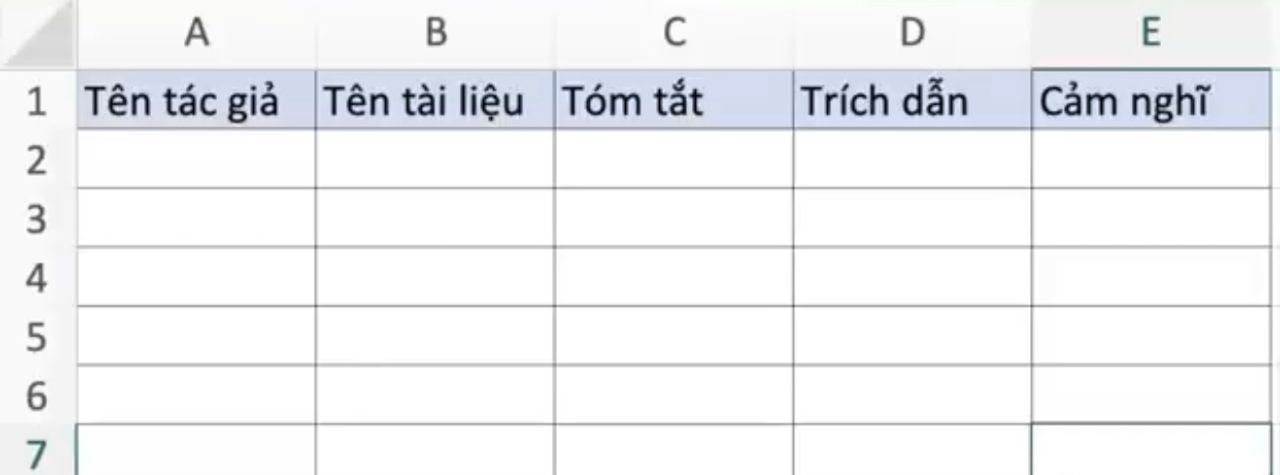1280x475 pixels.
Task: Select empty cell C4 in Tóm tắt column
Action: [674, 277]
